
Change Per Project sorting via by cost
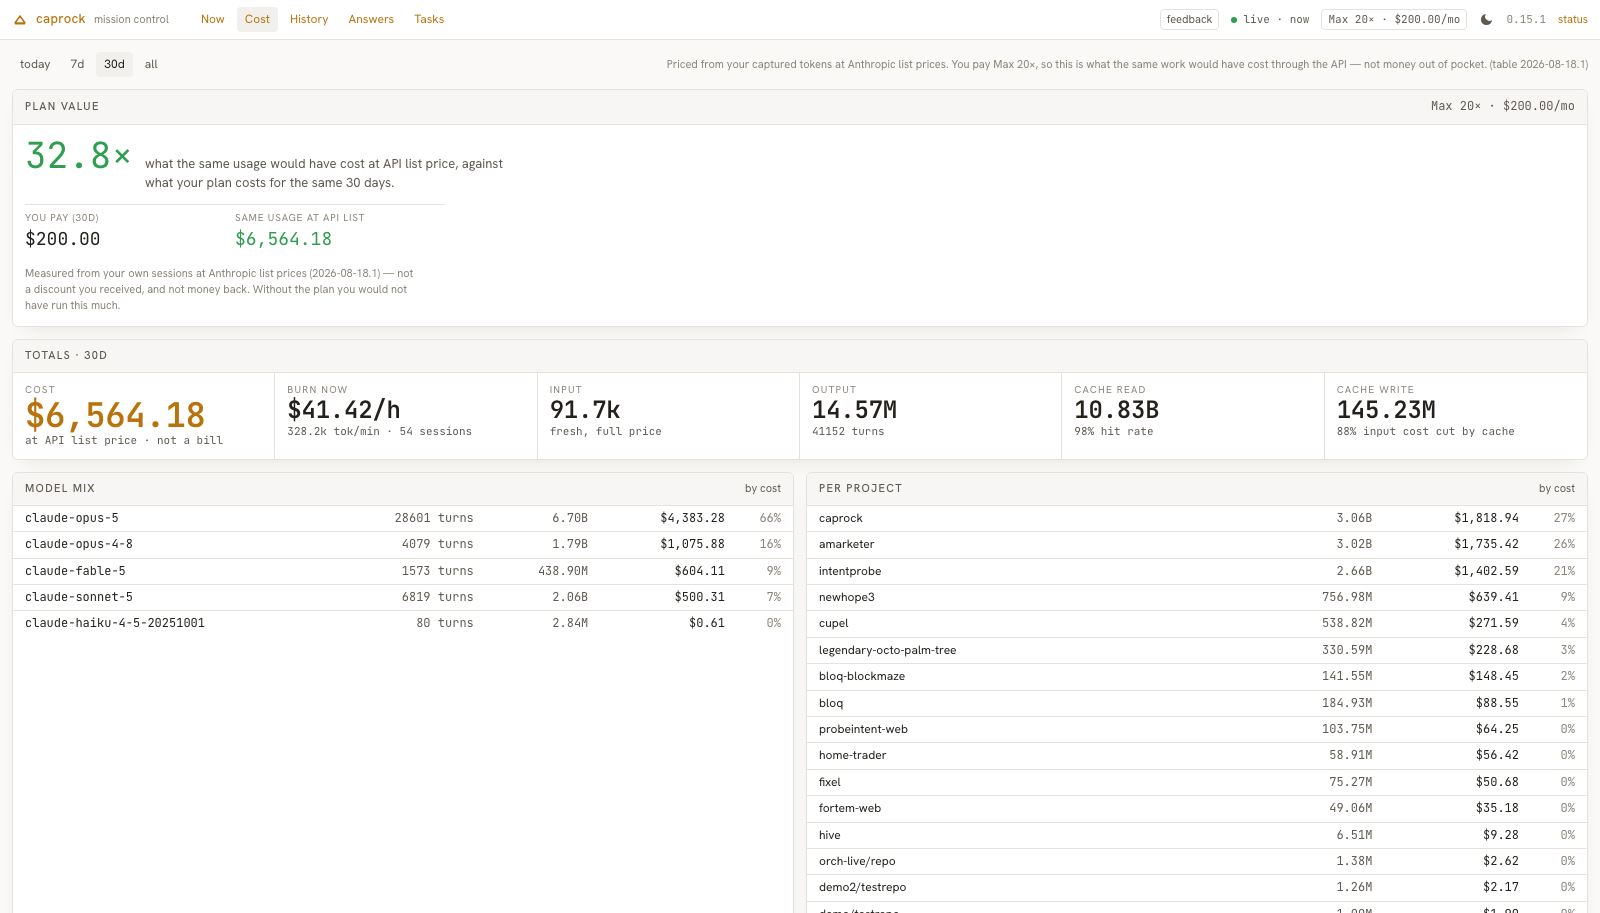(1556, 488)
